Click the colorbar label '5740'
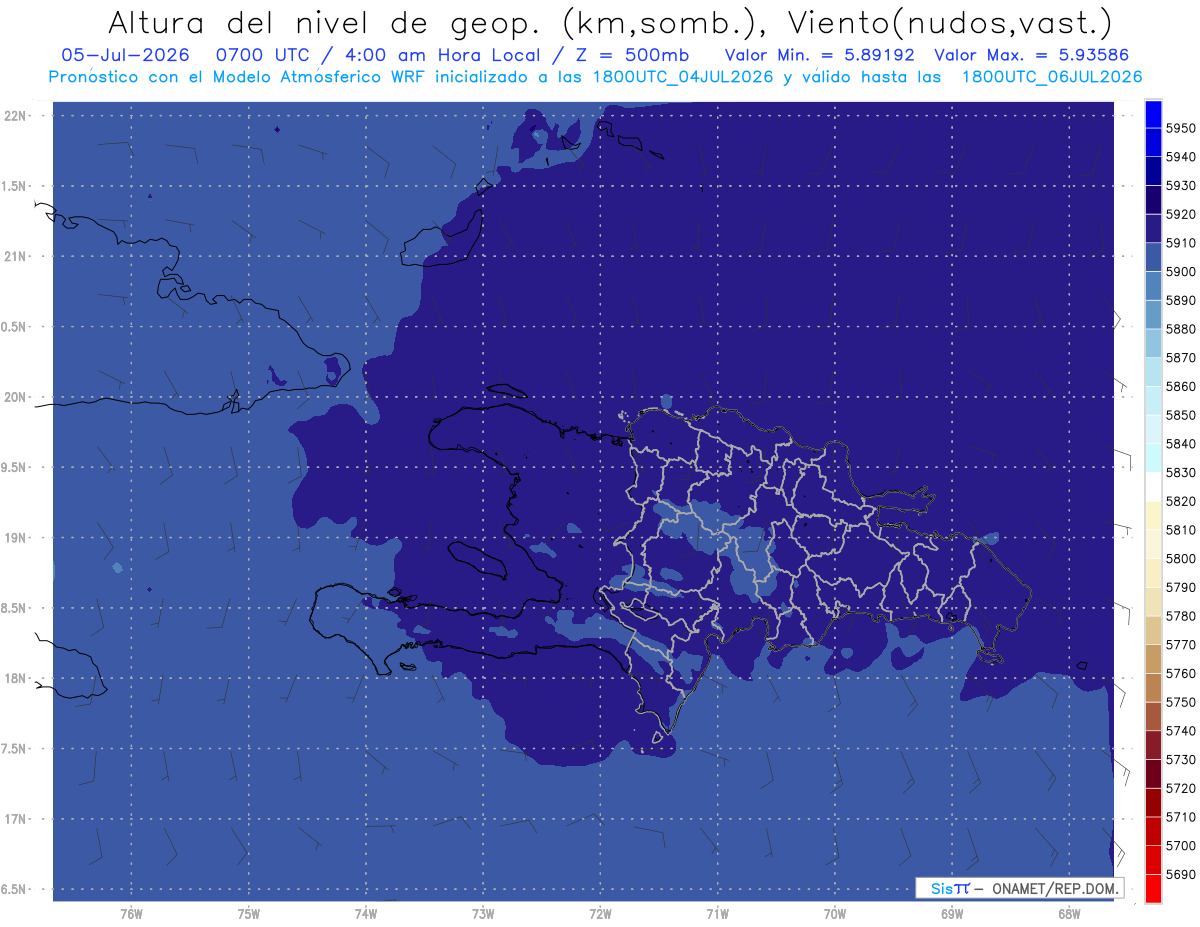 coord(1180,731)
